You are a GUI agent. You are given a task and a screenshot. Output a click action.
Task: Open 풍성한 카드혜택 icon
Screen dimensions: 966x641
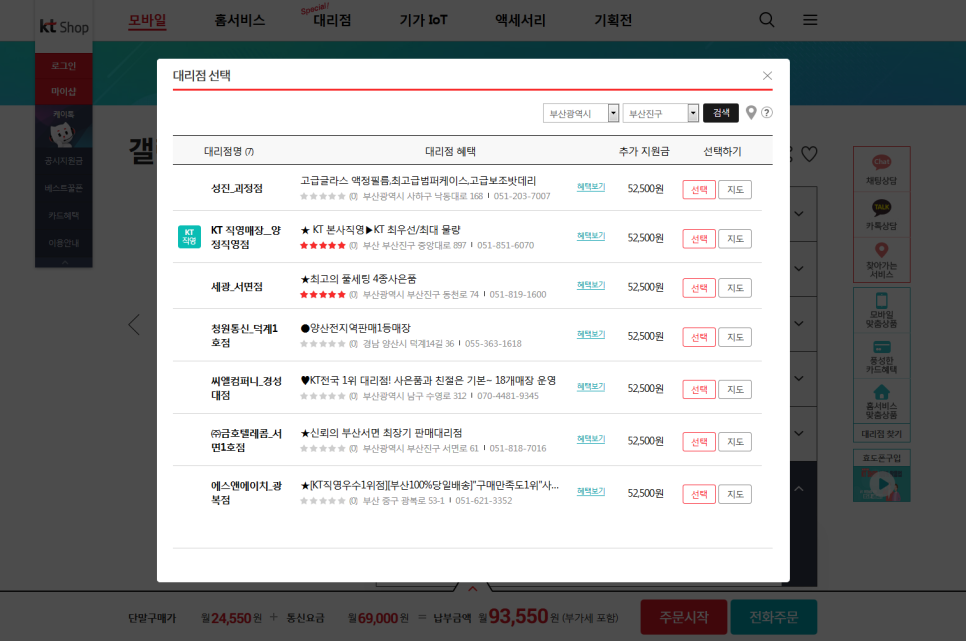pyautogui.click(x=882, y=356)
